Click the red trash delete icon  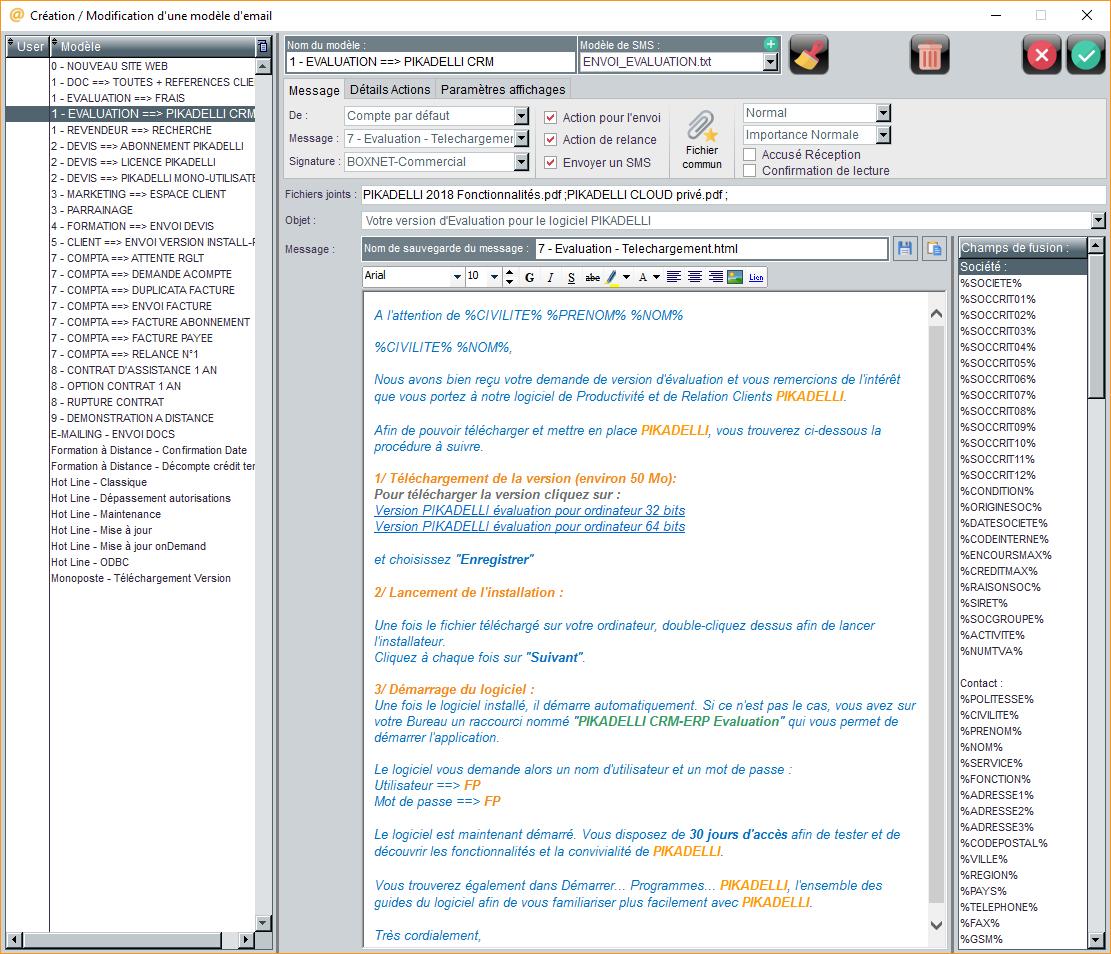[929, 55]
